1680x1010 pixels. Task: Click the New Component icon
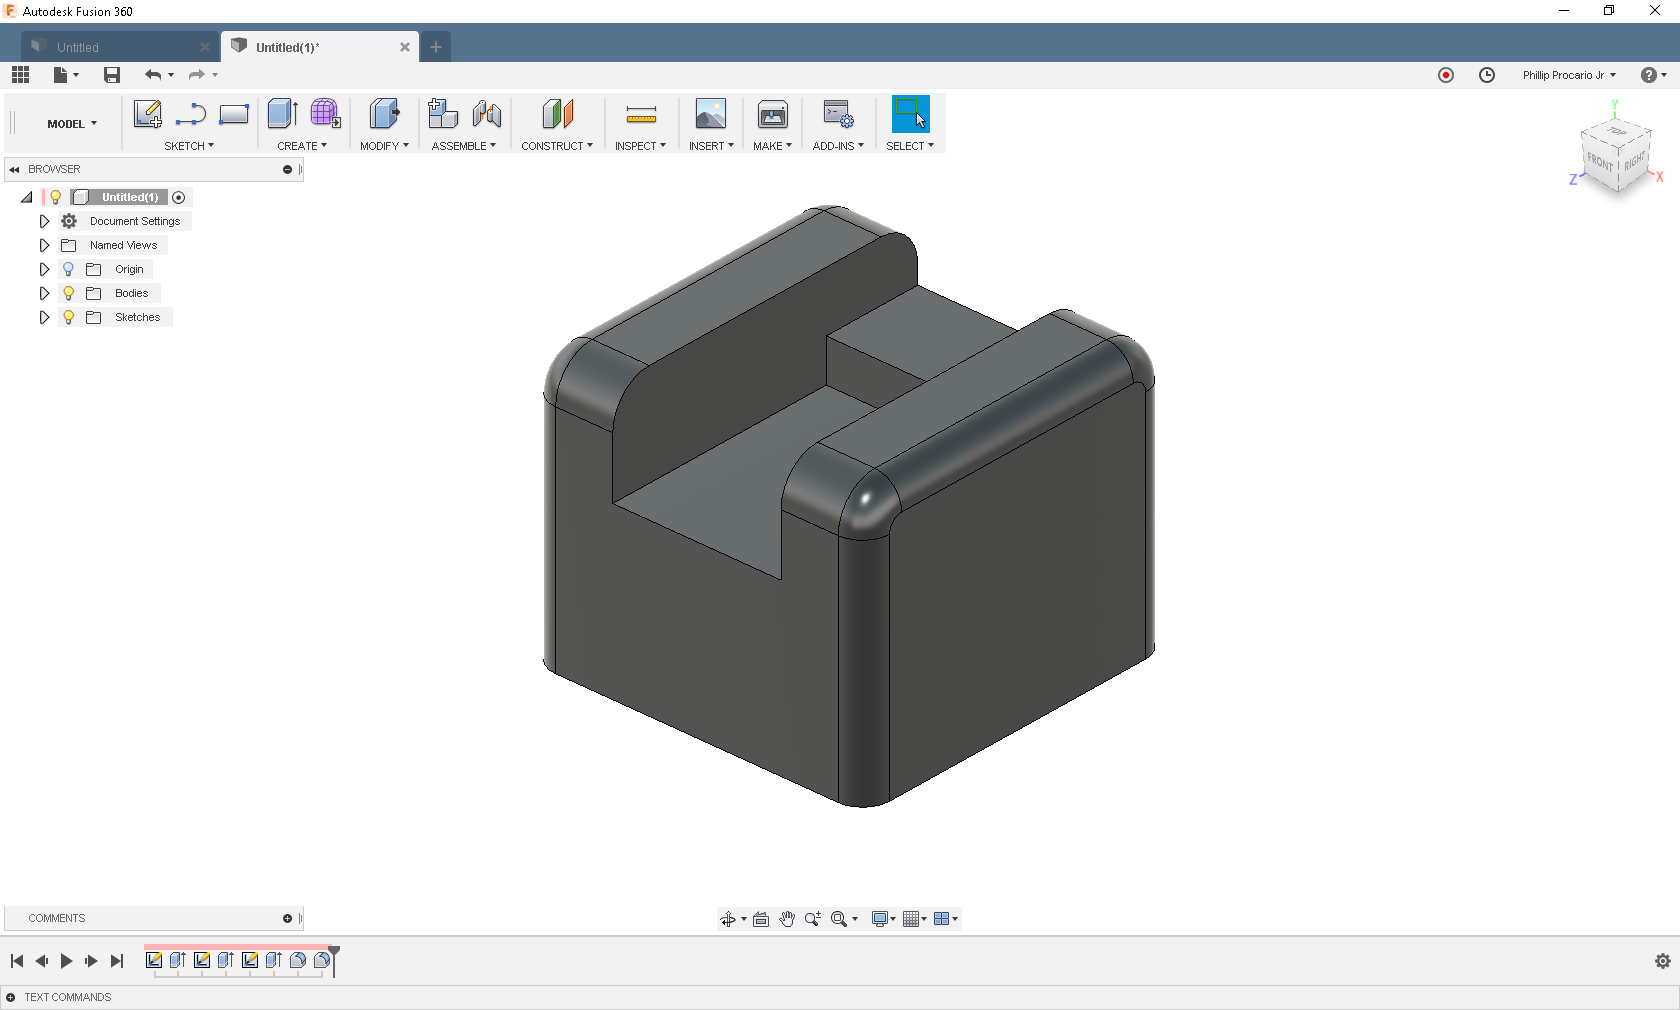(443, 114)
